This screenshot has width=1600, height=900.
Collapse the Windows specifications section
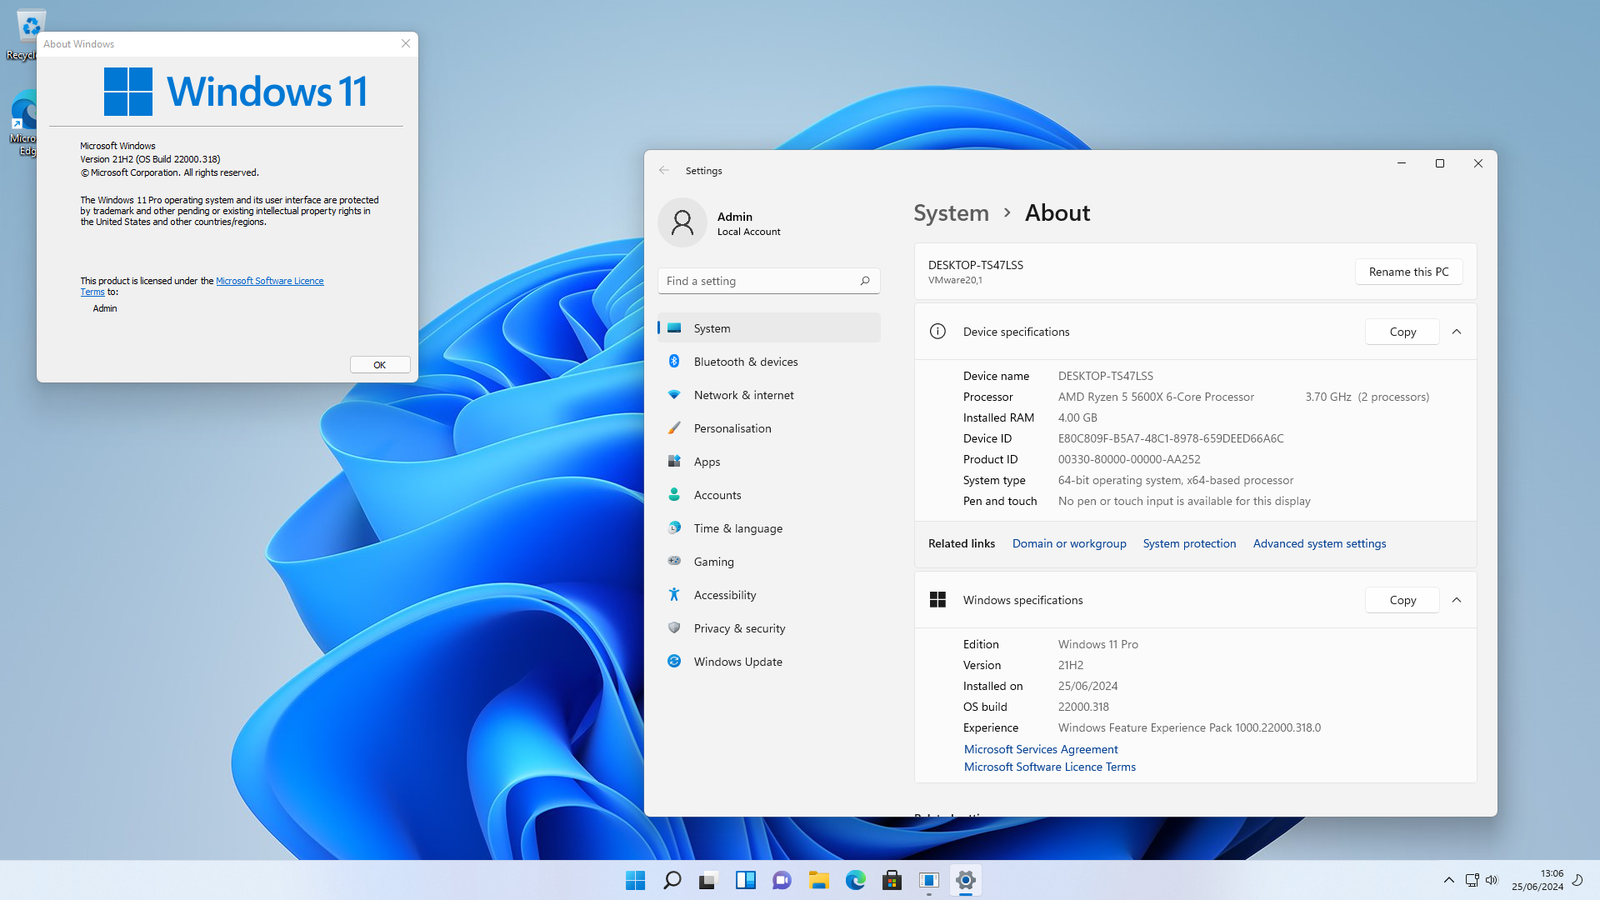coord(1456,600)
